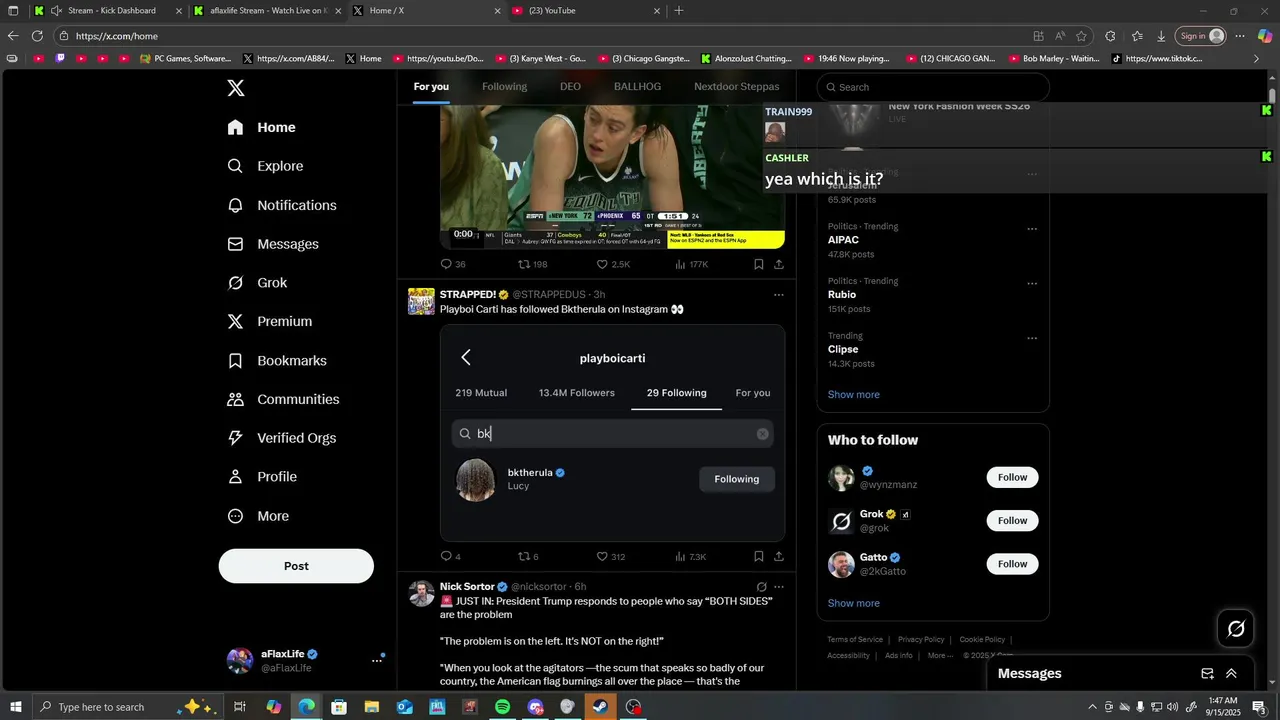The image size is (1280, 720).
Task: Open browser Downloads icon
Action: click(1161, 36)
